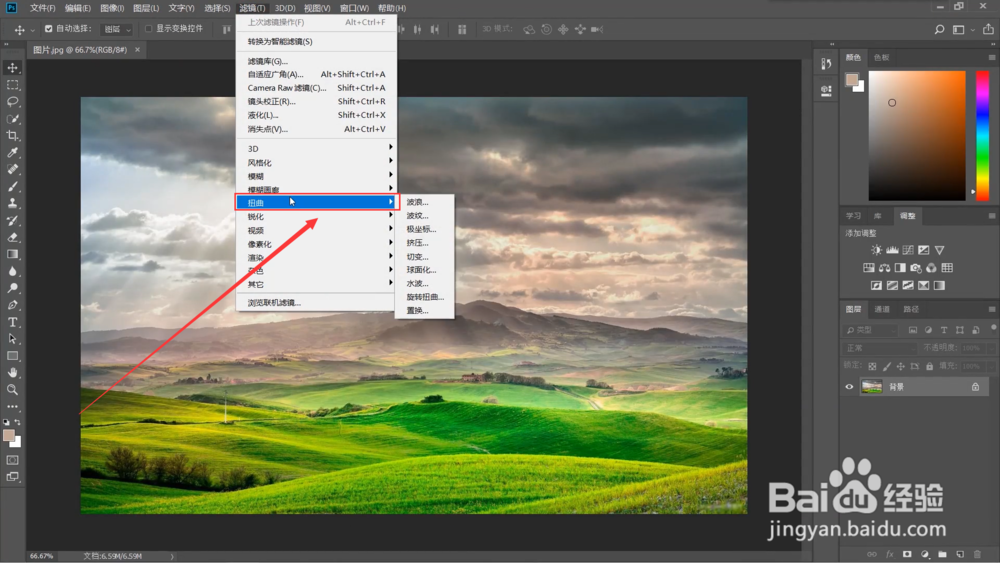Toggle the lock all padlock icon
The image size is (1000, 563).
930,366
